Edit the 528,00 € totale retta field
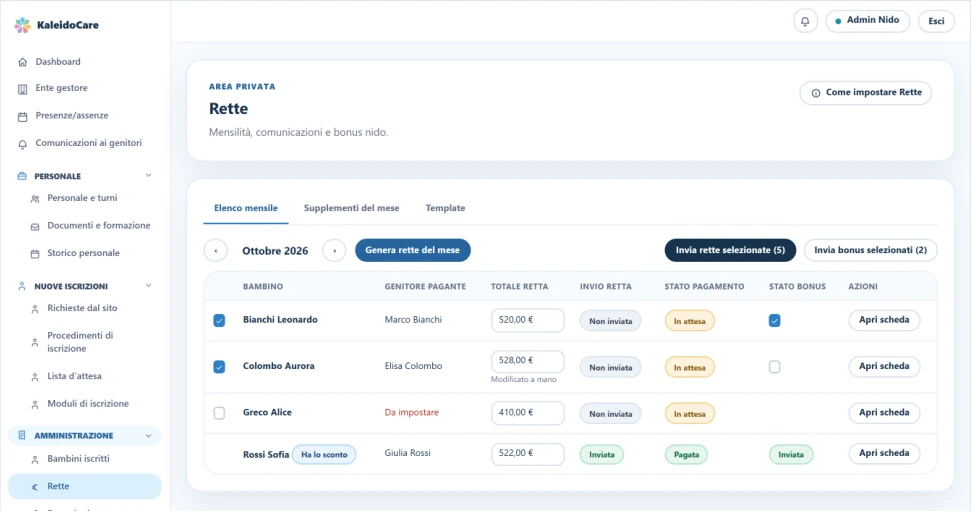 pos(528,361)
